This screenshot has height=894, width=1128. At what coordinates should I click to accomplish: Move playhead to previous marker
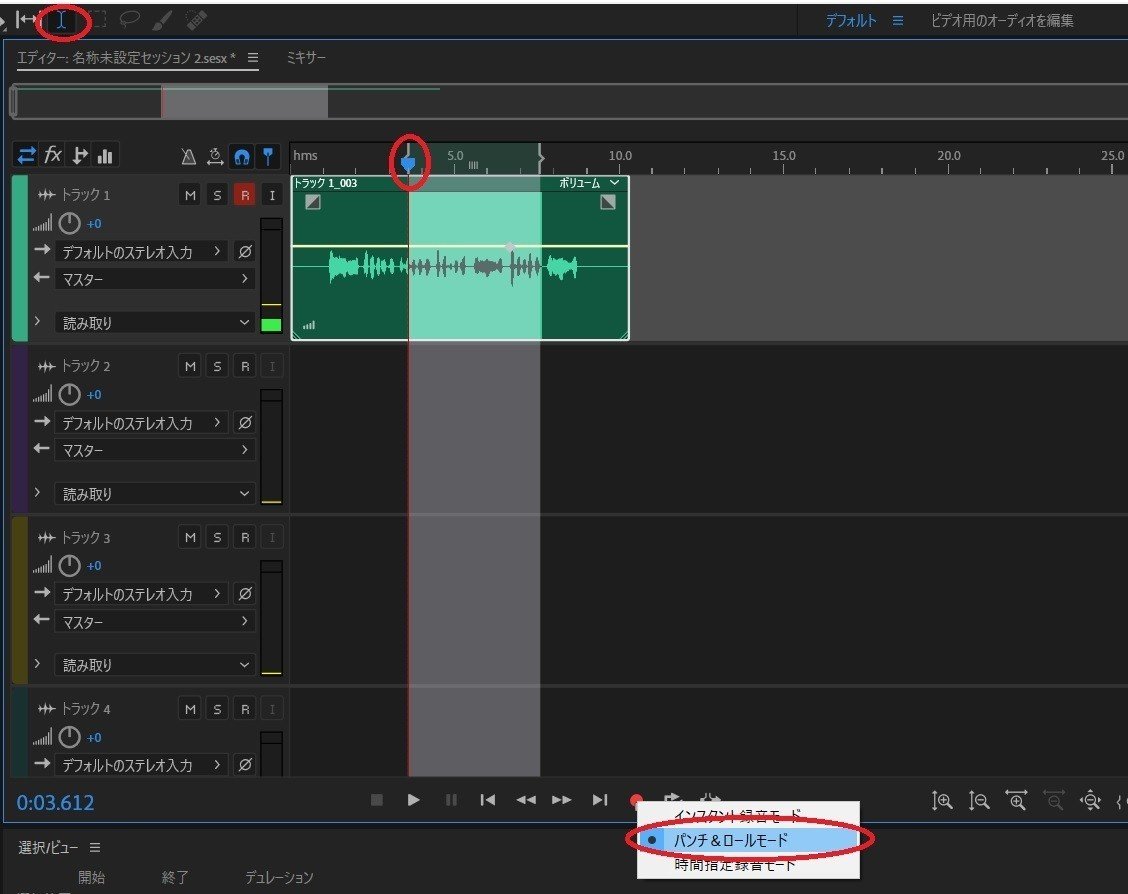(x=488, y=800)
